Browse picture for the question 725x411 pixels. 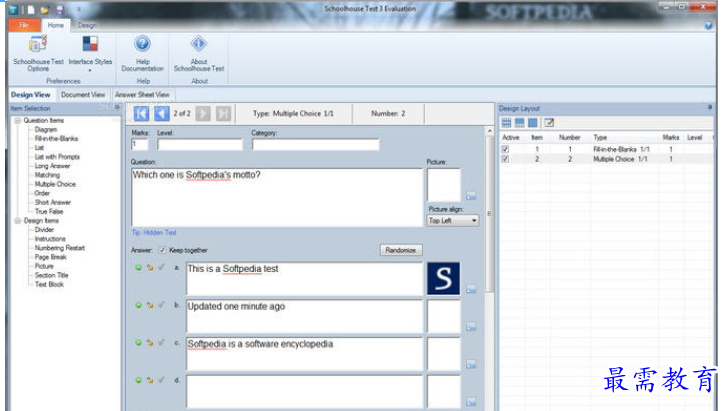[x=471, y=196]
